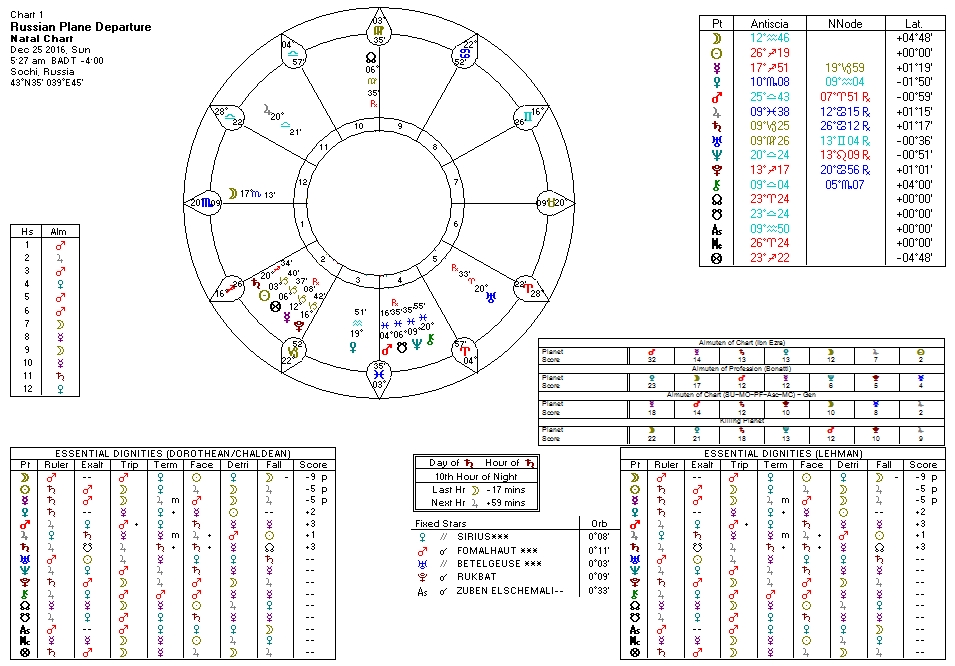
Task: Click the Moon glyph inside the chart wheel
Action: pyautogui.click(x=232, y=193)
